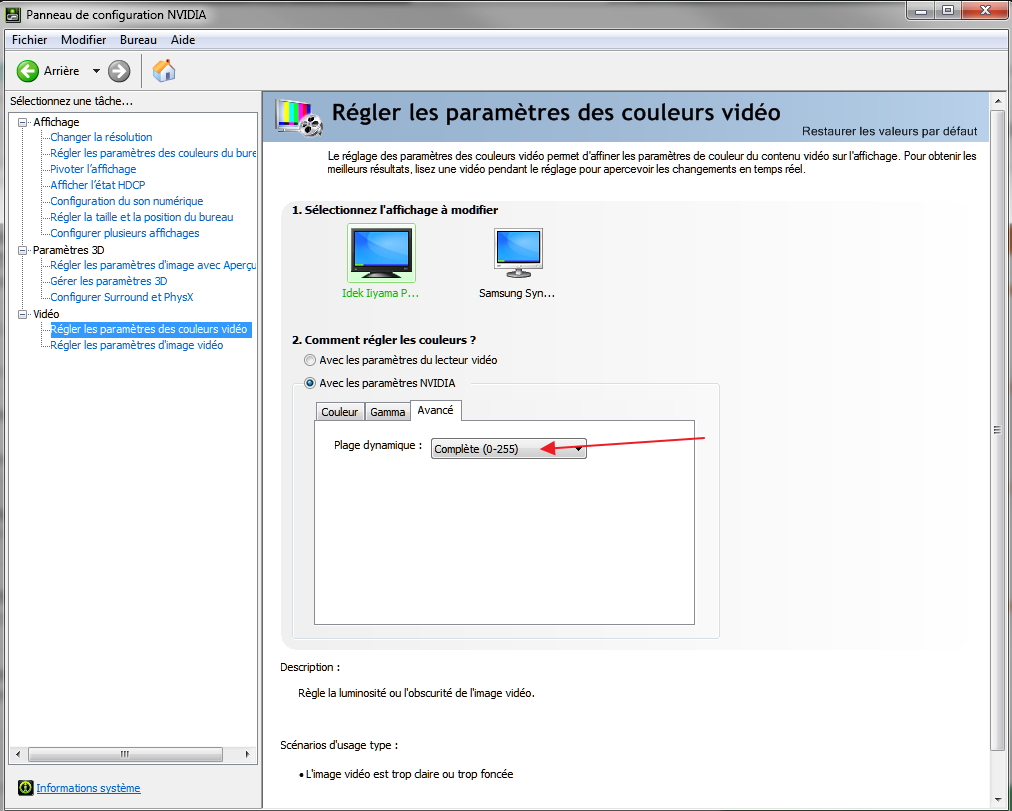Click the NVIDIA title bar app icon
The width and height of the screenshot is (1012, 811).
pos(12,14)
